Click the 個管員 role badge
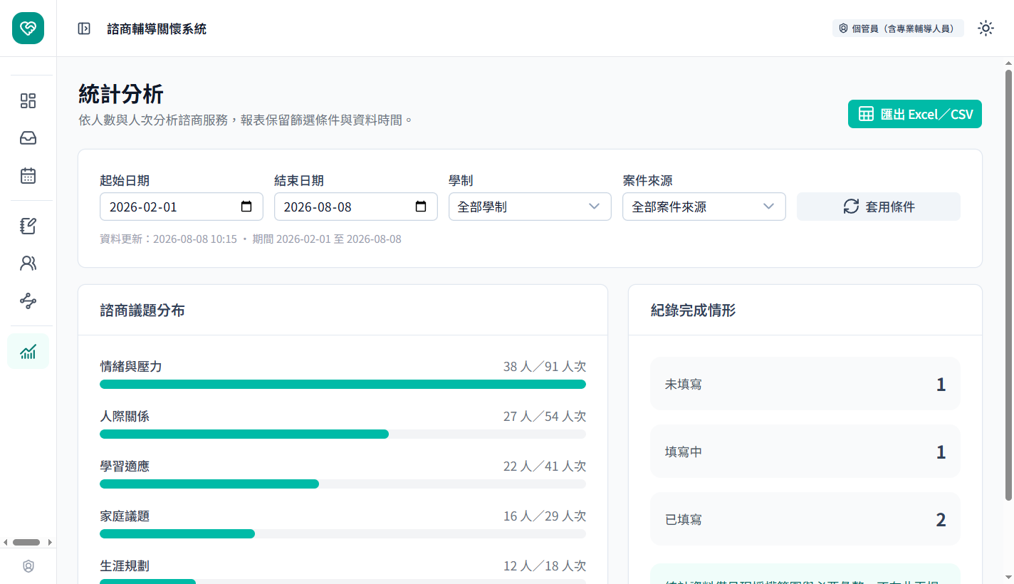 (898, 28)
